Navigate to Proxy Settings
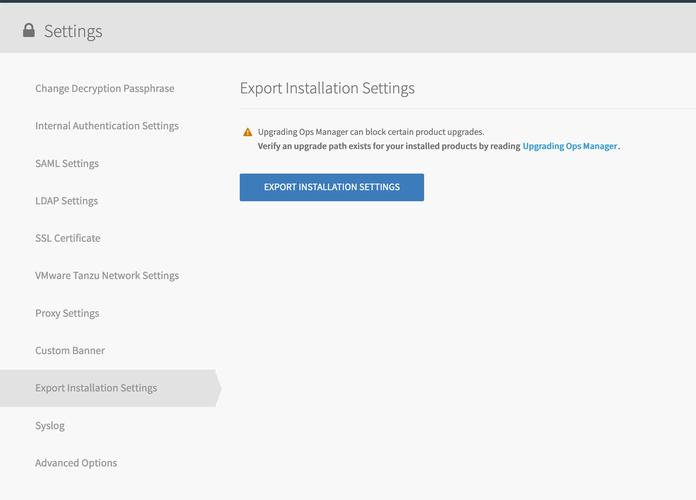Image resolution: width=696 pixels, height=500 pixels. 67,313
